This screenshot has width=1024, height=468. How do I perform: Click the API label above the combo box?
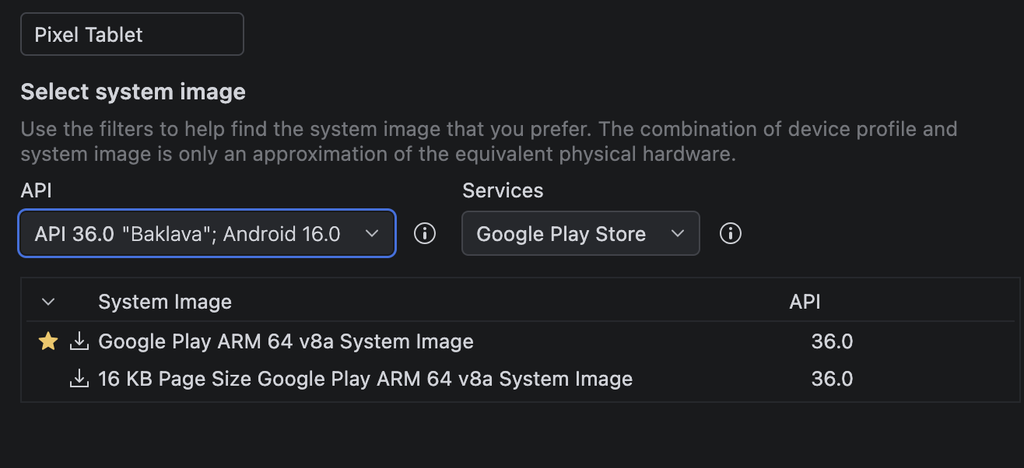pyautogui.click(x=36, y=190)
